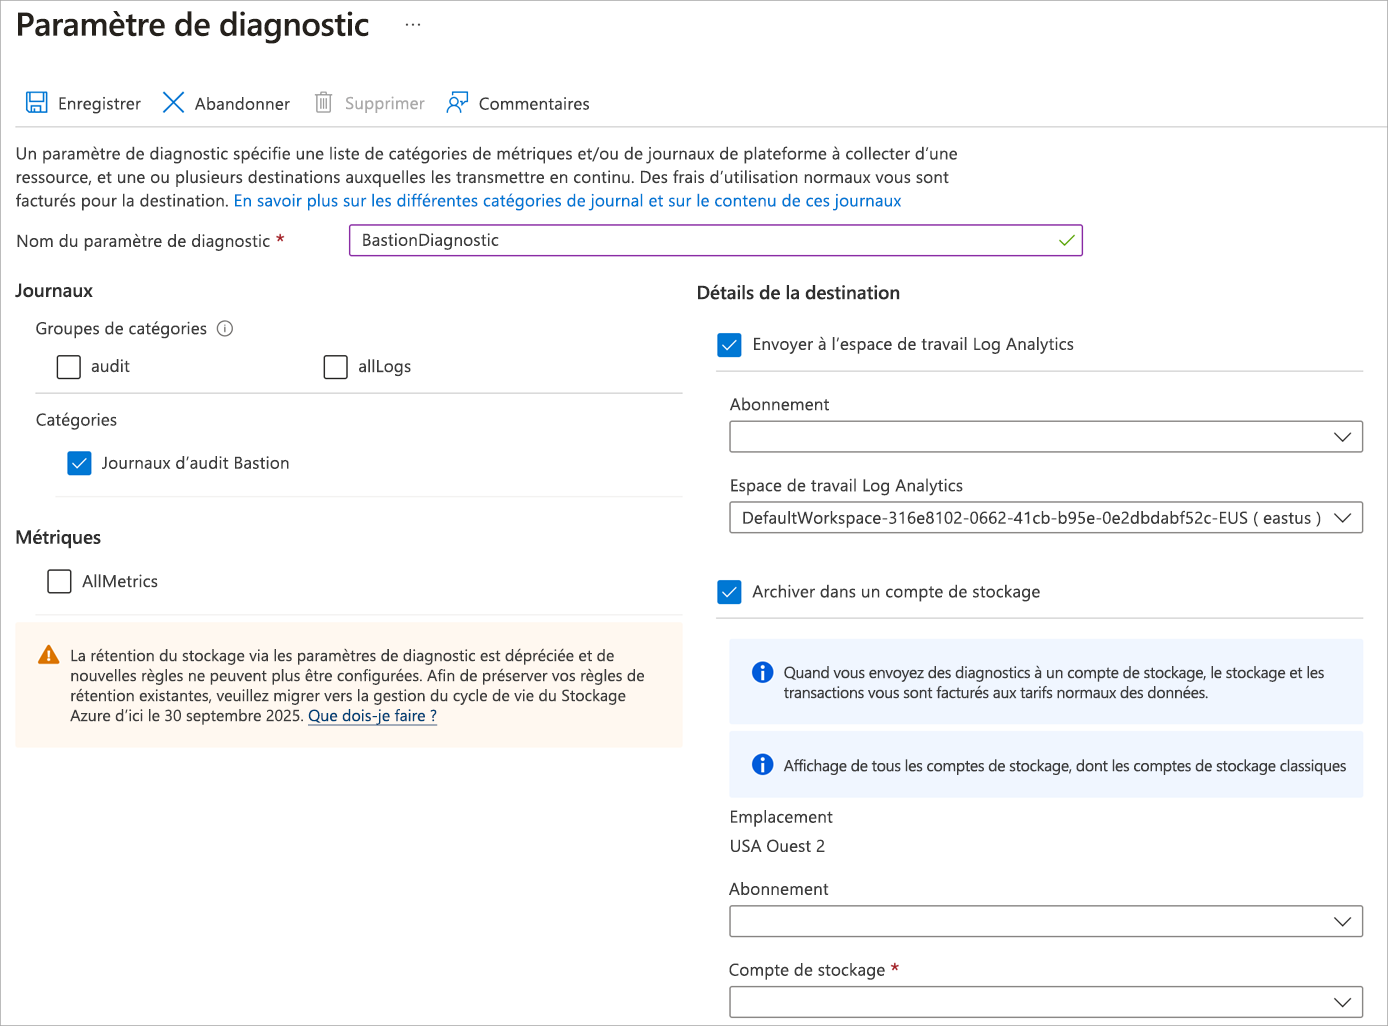Open the ellipsis menu beside the page title
The width and height of the screenshot is (1388, 1026).
[x=413, y=25]
